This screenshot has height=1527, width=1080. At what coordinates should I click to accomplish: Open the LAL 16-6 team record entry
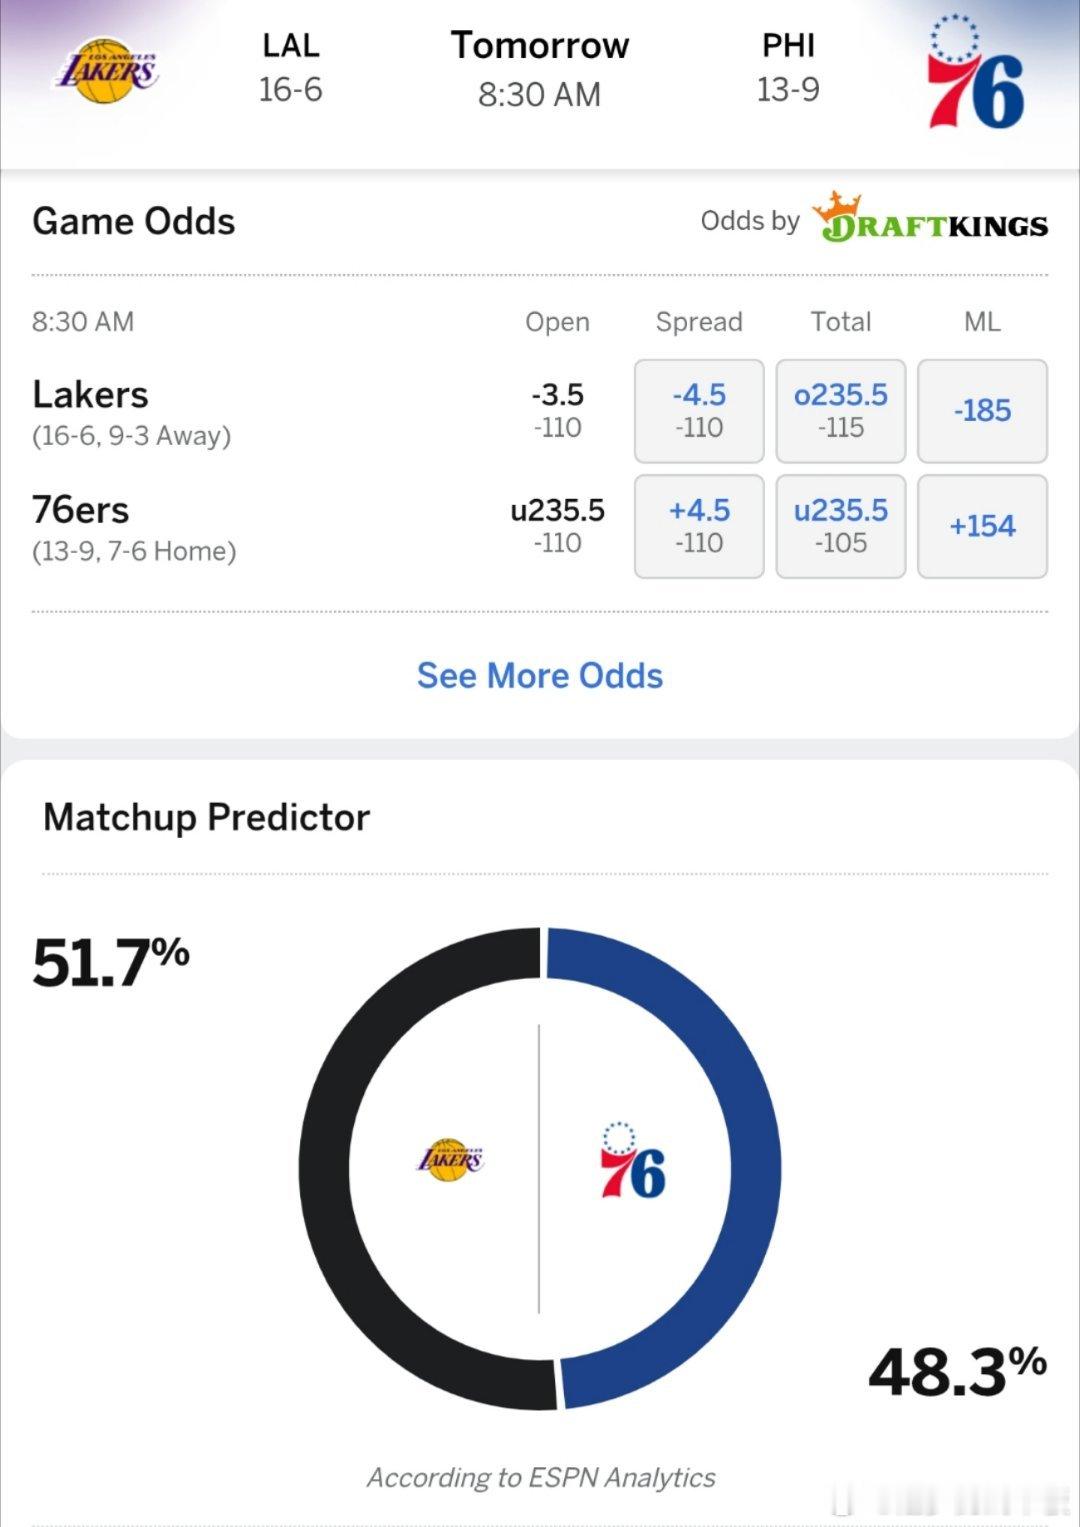point(290,68)
